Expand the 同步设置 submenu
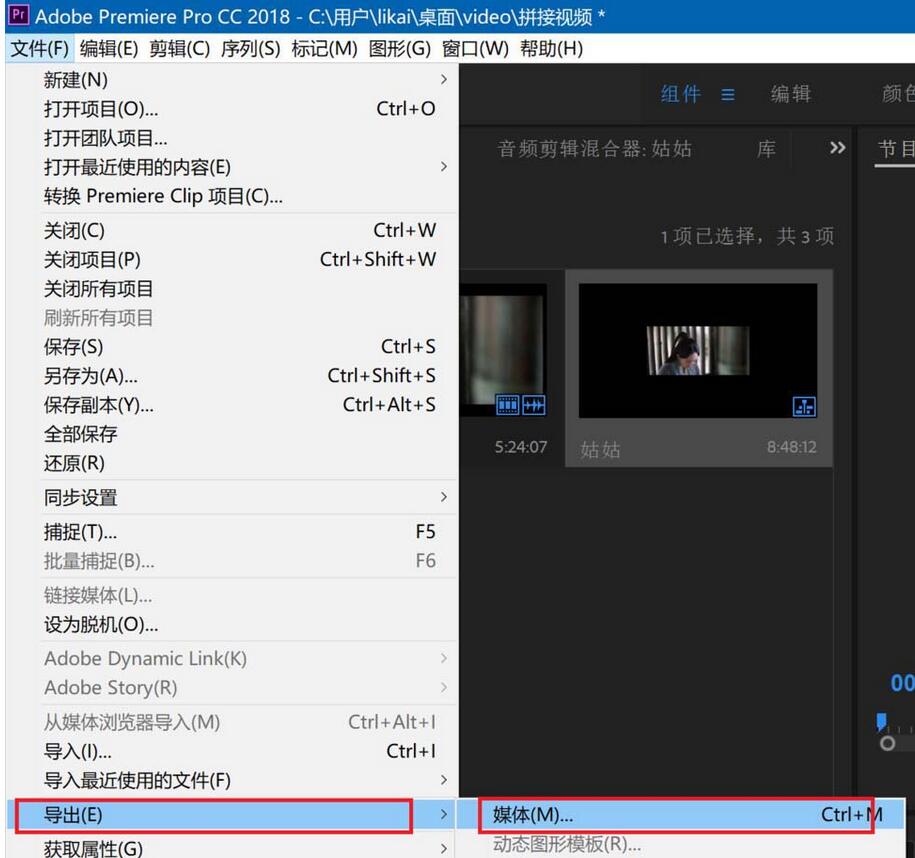 (443, 497)
